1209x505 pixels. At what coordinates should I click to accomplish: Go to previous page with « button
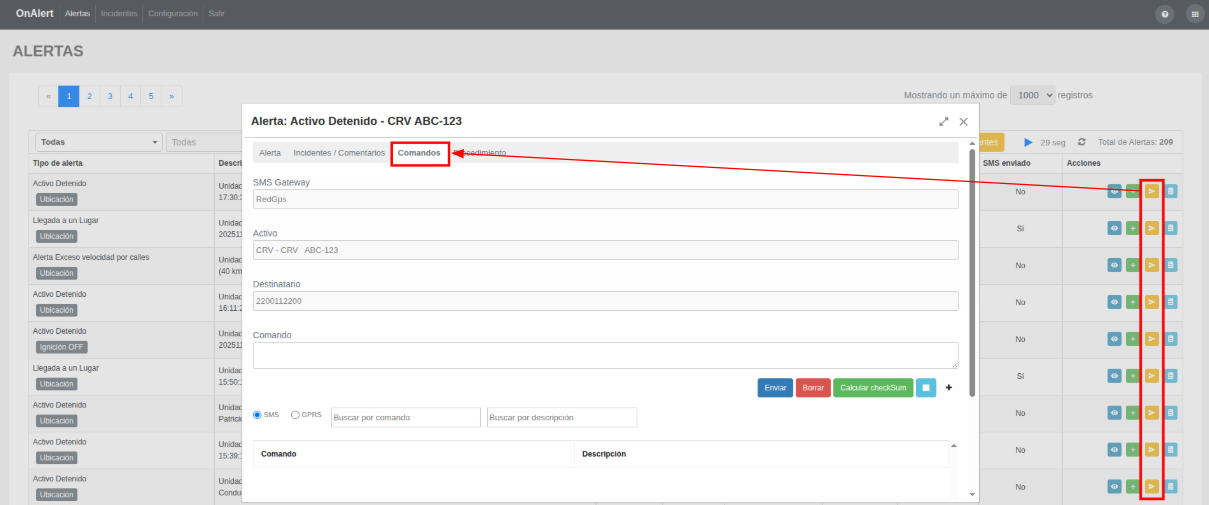(49, 96)
